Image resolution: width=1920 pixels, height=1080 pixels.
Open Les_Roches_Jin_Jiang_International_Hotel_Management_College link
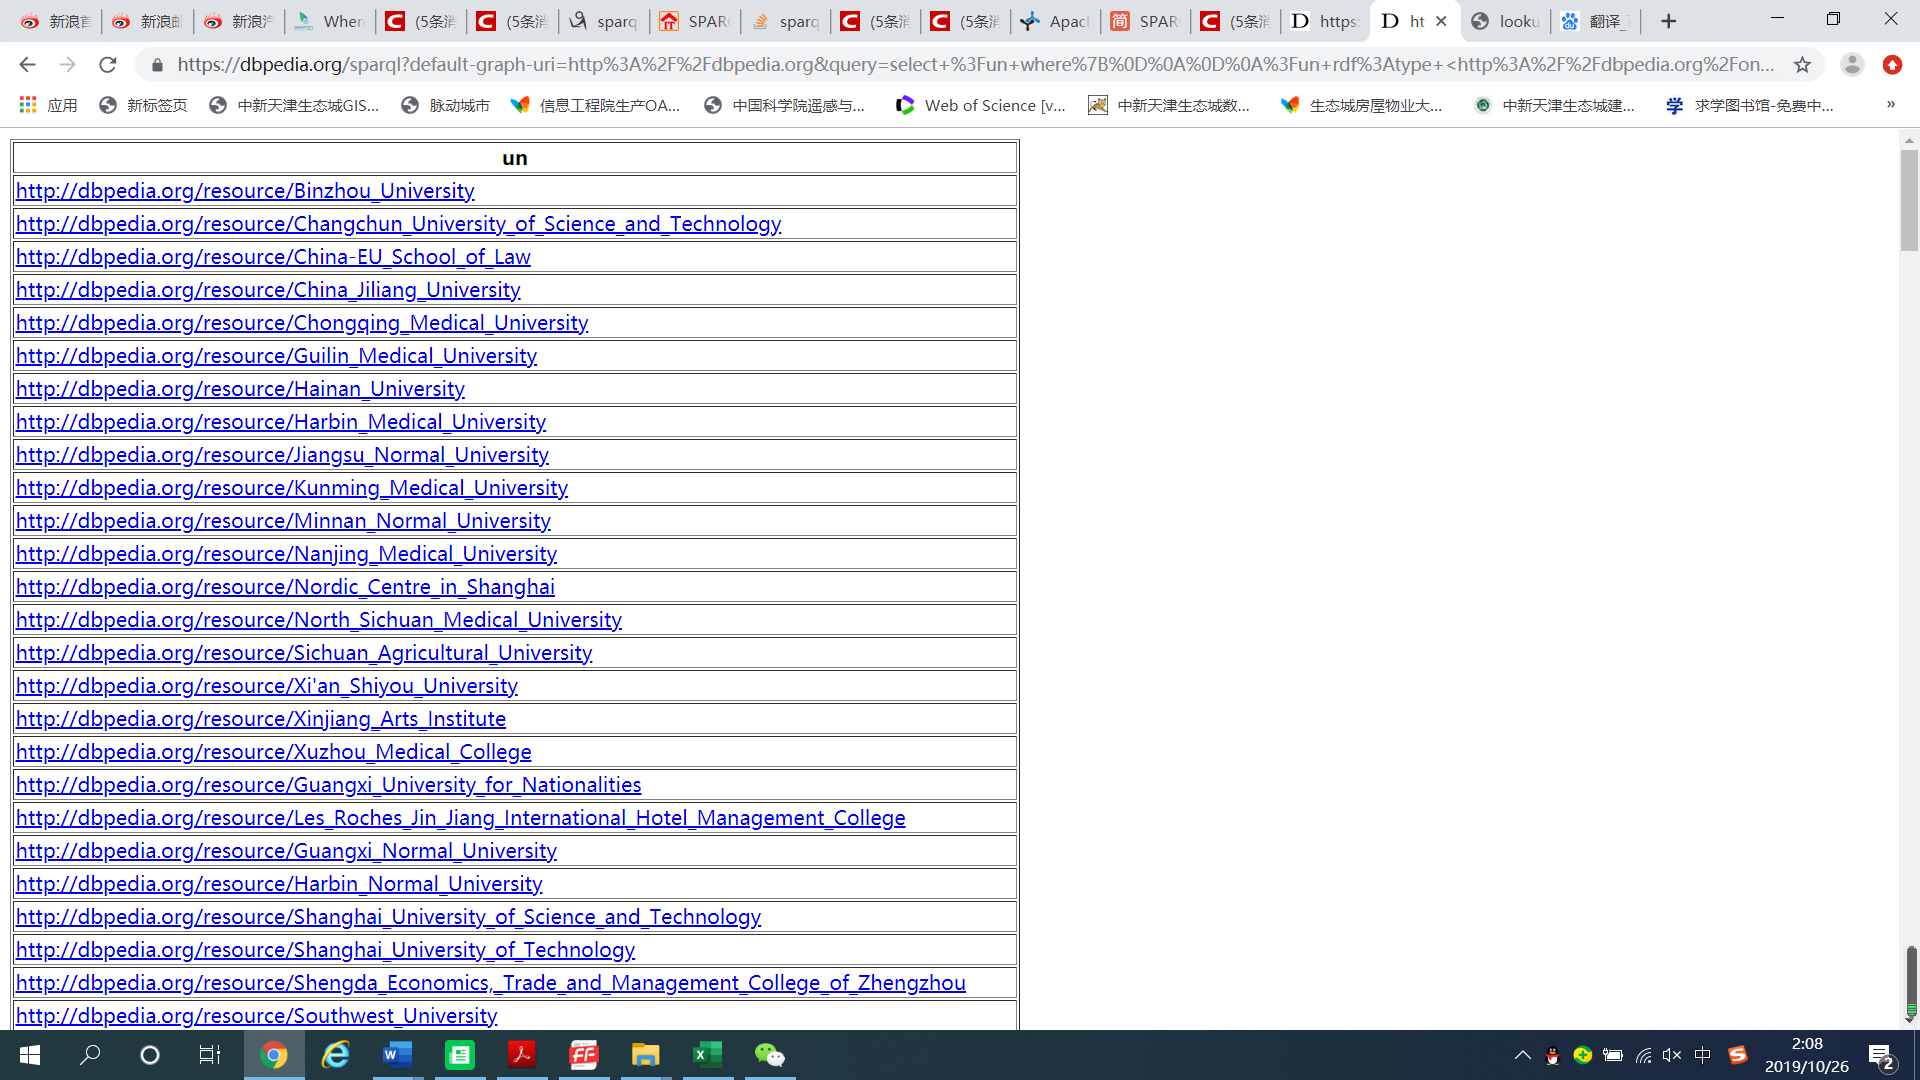(x=459, y=816)
